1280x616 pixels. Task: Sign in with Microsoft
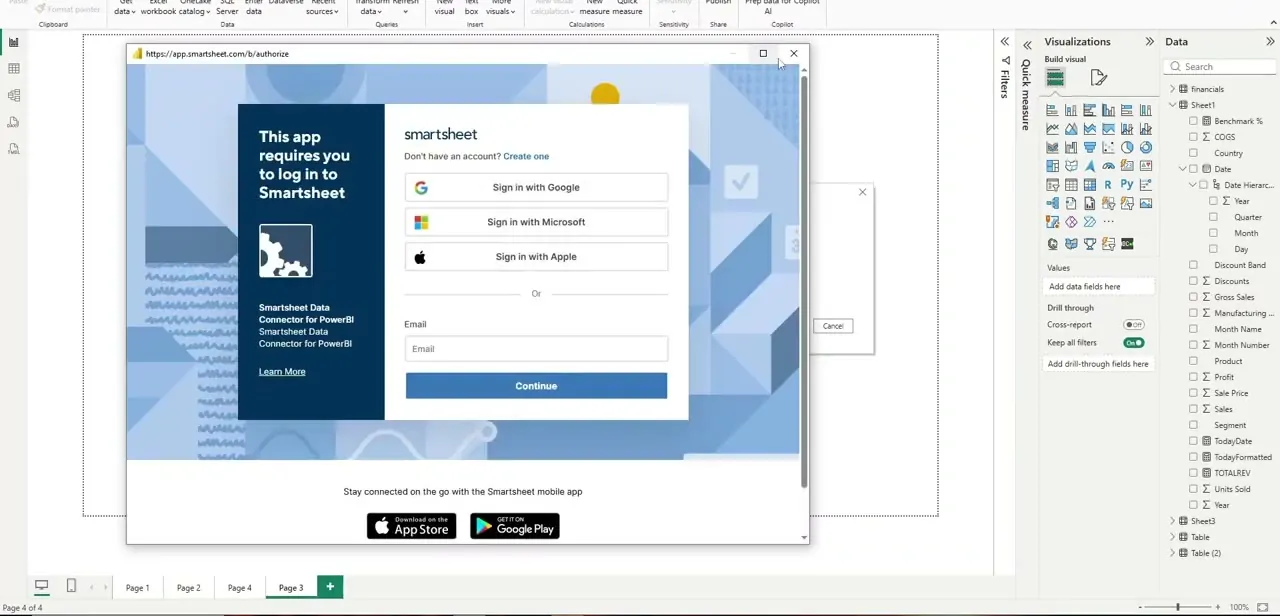536,222
